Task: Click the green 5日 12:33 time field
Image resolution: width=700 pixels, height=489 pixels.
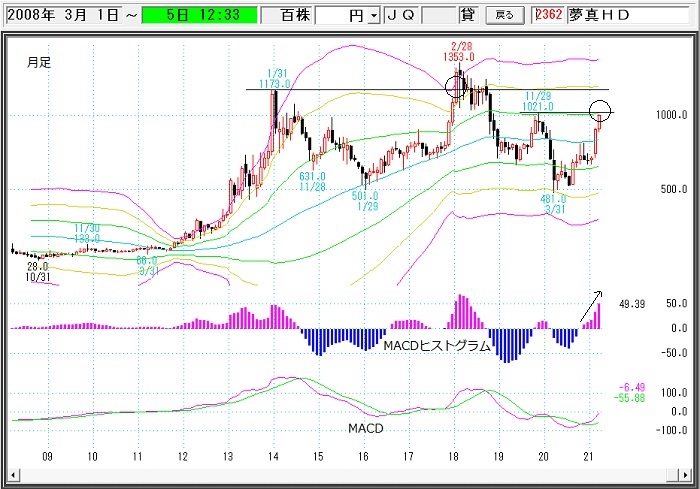Action: [200, 15]
